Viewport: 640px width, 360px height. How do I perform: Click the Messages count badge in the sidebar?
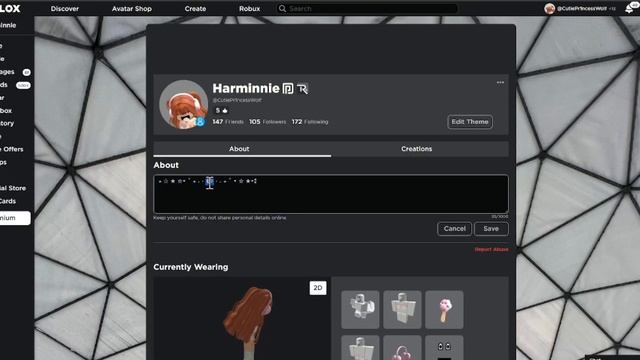(x=27, y=72)
